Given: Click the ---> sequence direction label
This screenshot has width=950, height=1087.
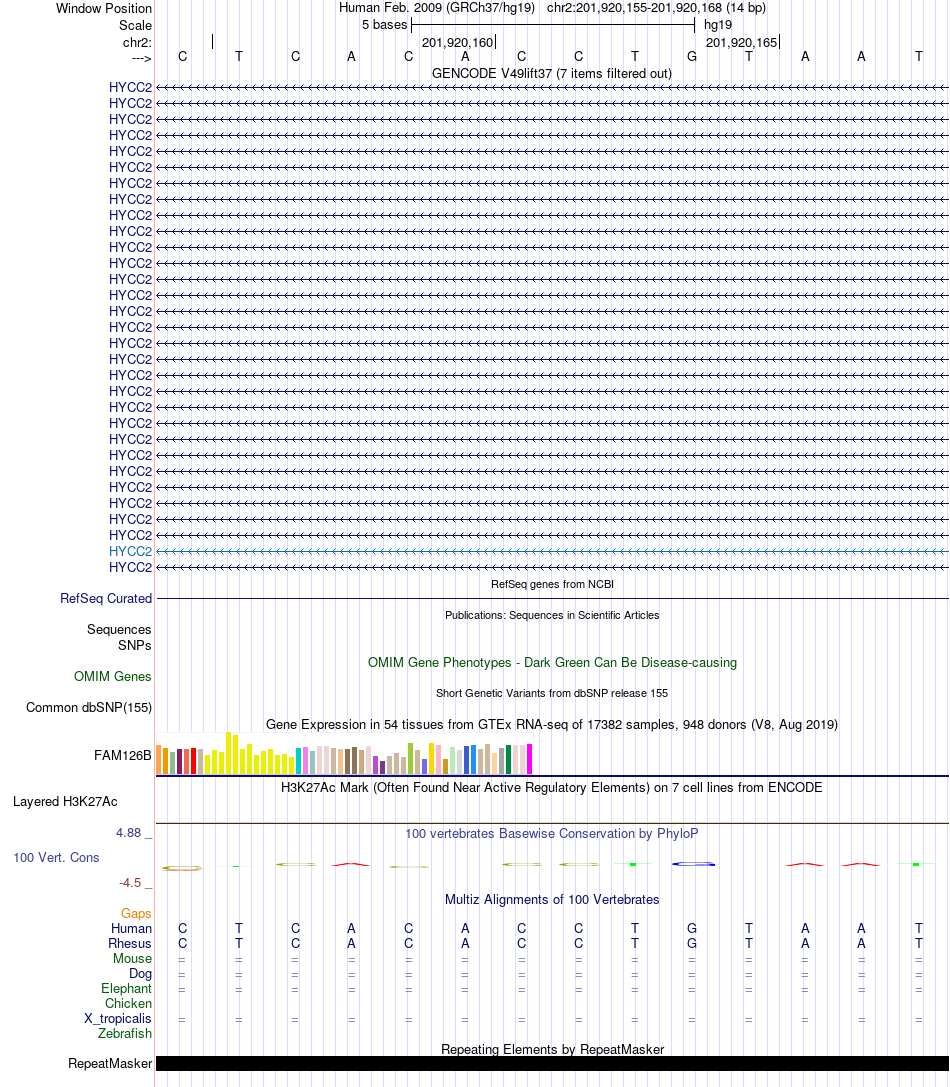Looking at the screenshot, I should [141, 58].
